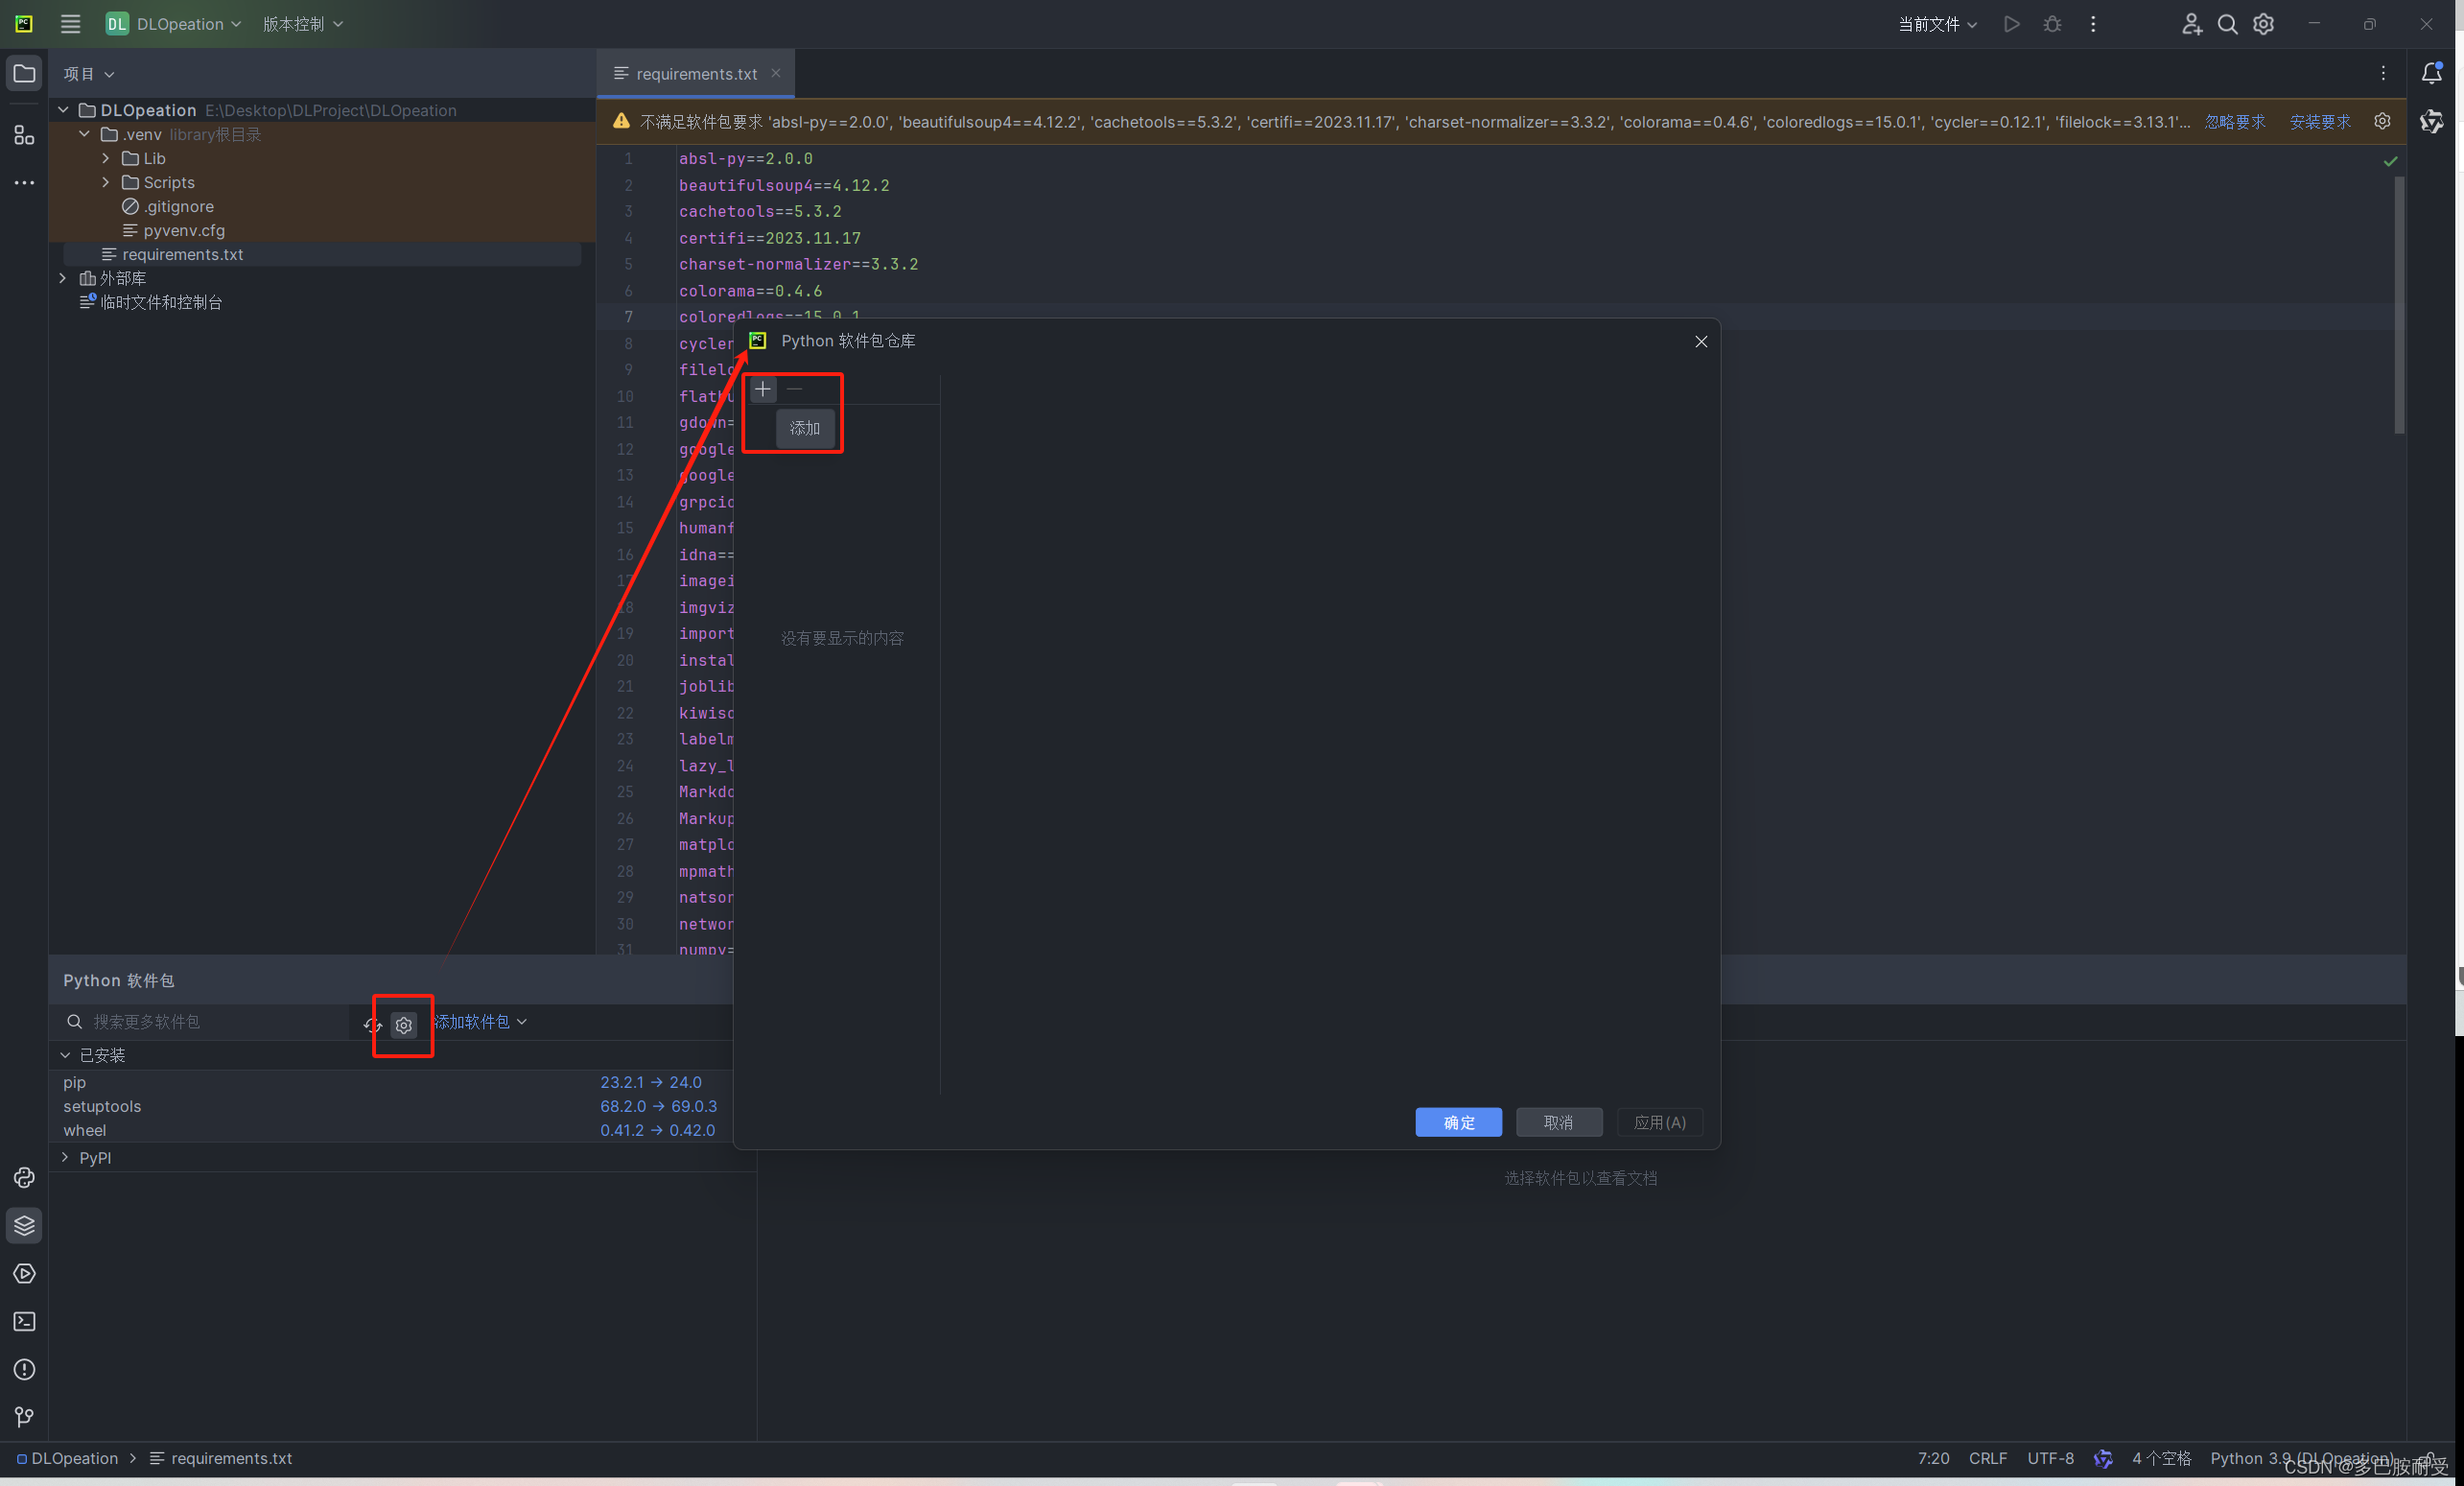Click the 4 个空格 indent status
2464x1486 pixels.
[2161, 1458]
